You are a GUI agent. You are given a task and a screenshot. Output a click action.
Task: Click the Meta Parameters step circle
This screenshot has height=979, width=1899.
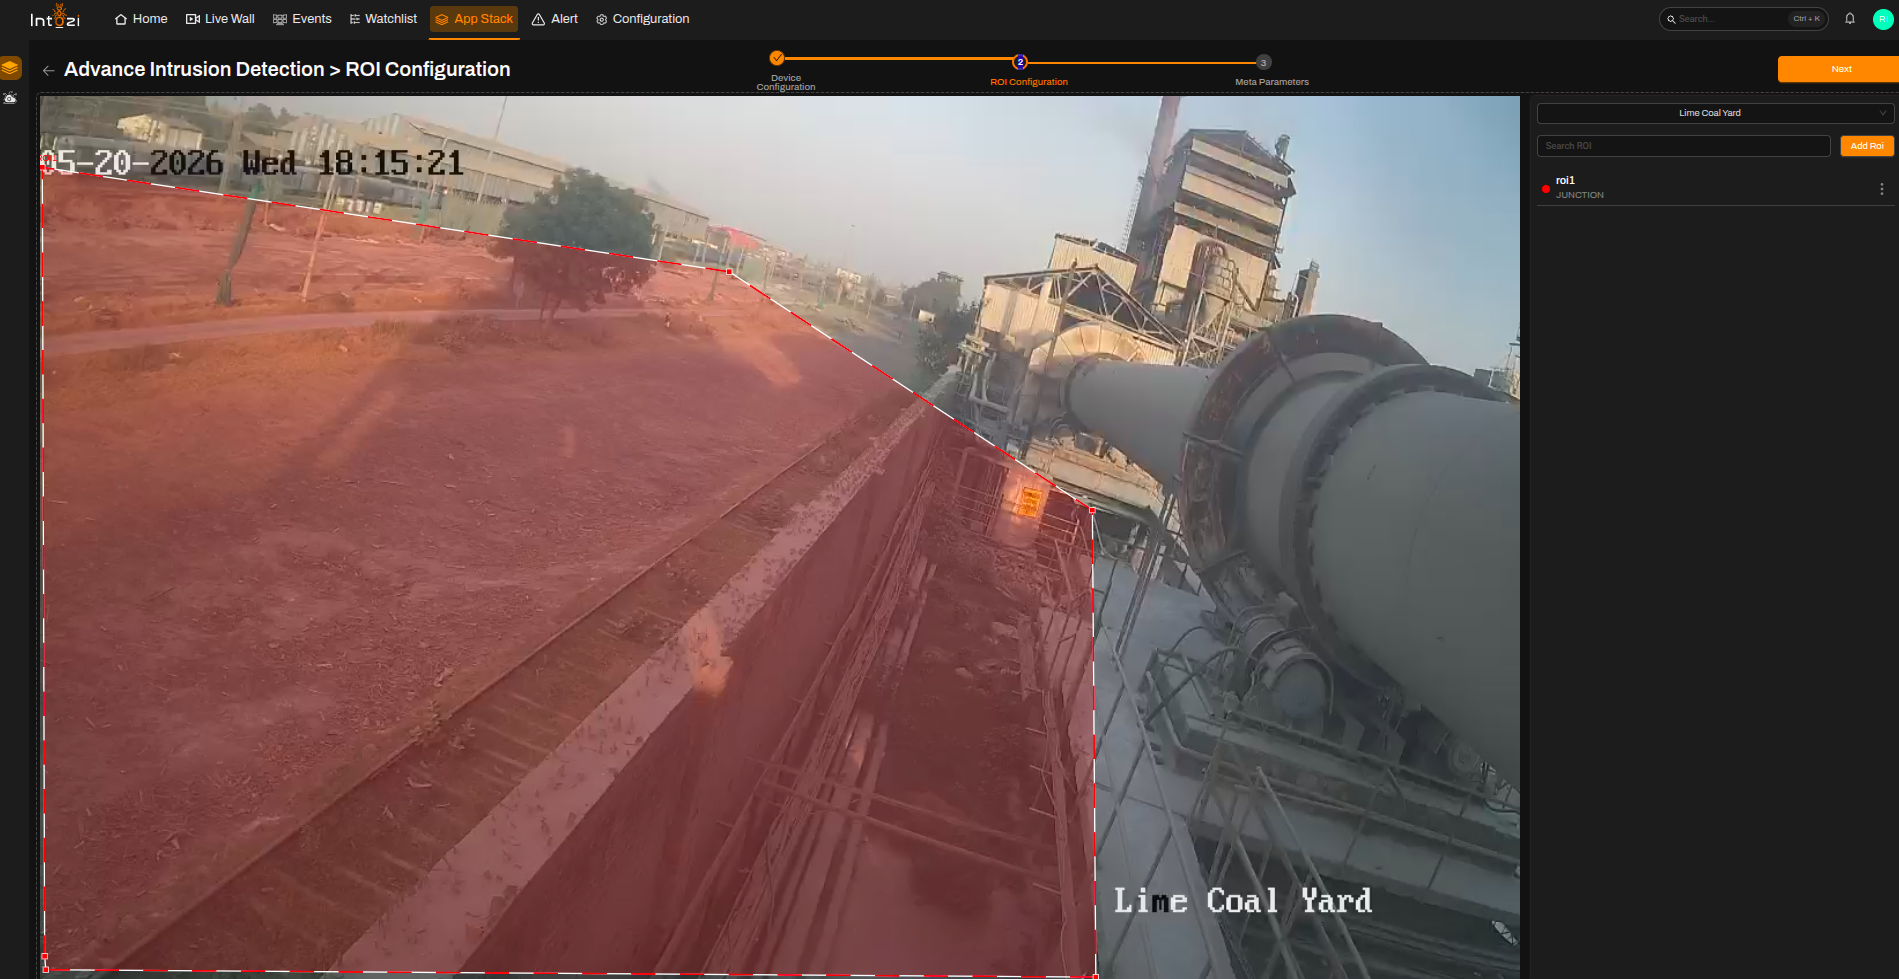point(1263,62)
